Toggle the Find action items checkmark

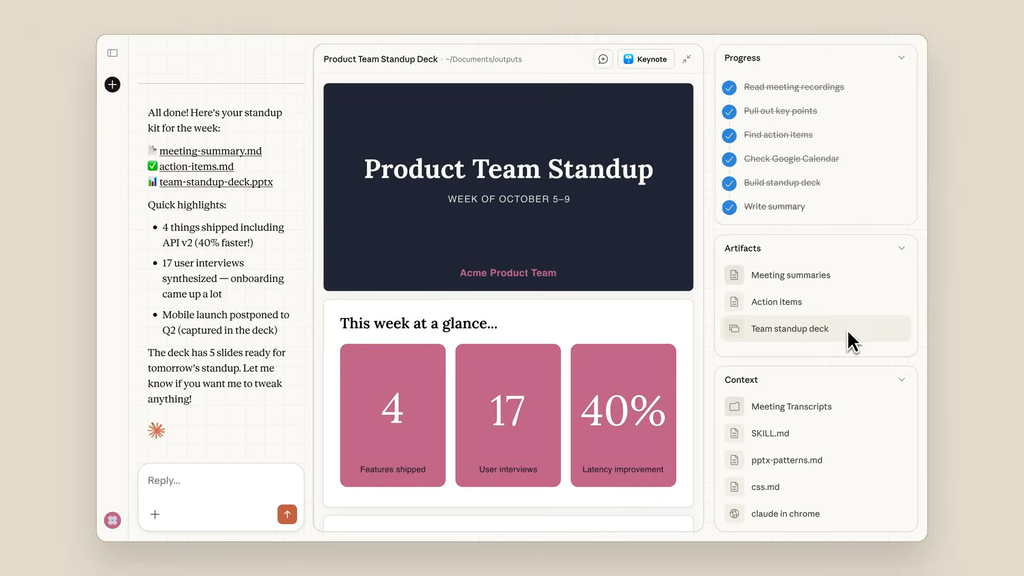(730, 135)
